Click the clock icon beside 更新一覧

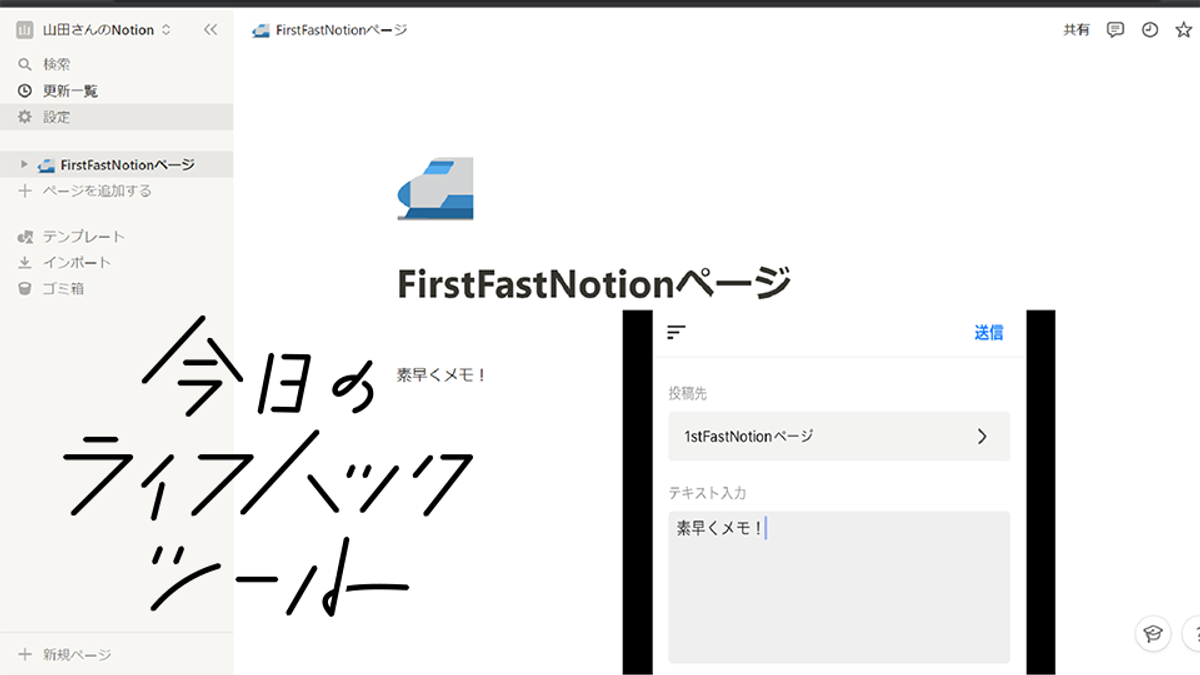coord(25,90)
